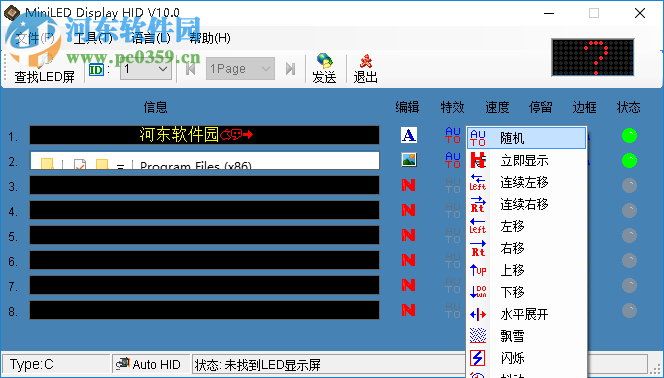Screen dimensions: 664x378
Task: Click the Send (发送) globe icon
Action: tap(324, 61)
